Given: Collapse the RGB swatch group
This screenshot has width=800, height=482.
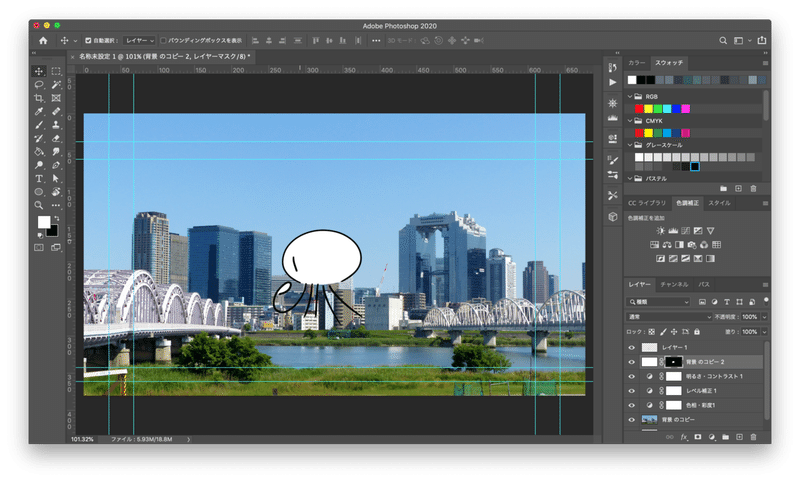Looking at the screenshot, I should pos(630,96).
